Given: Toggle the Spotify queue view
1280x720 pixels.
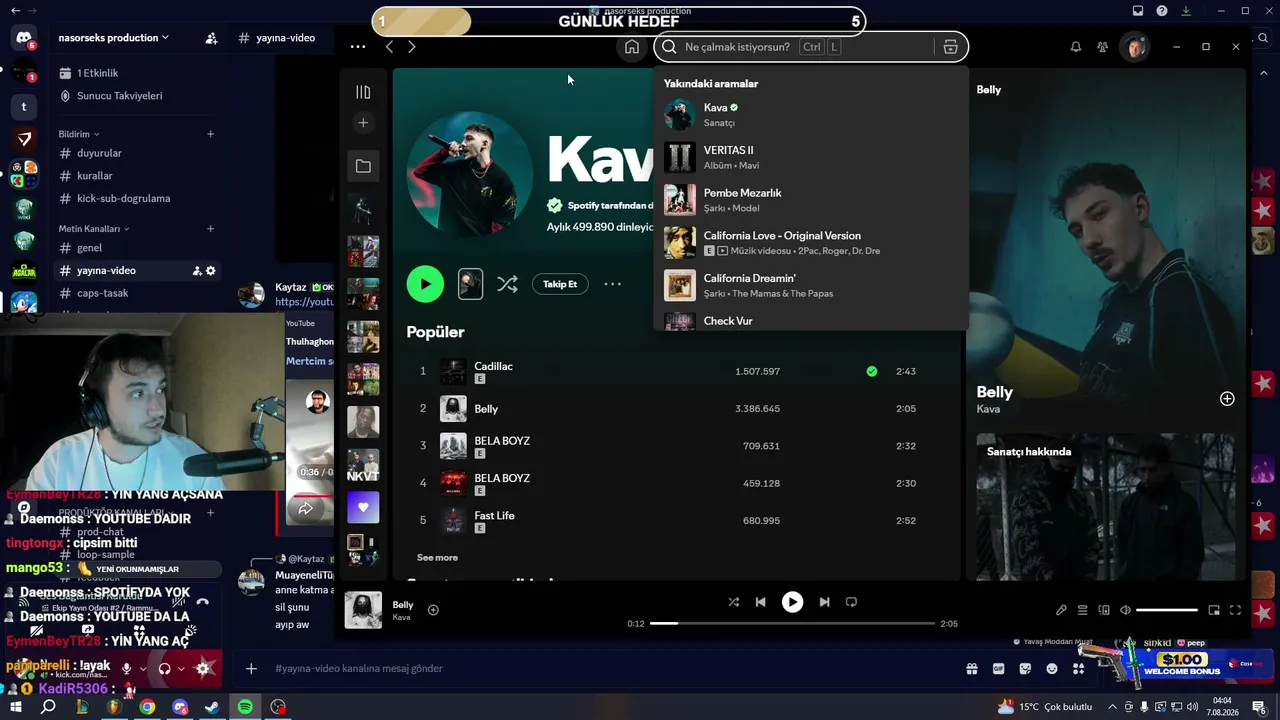Looking at the screenshot, I should click(1082, 610).
